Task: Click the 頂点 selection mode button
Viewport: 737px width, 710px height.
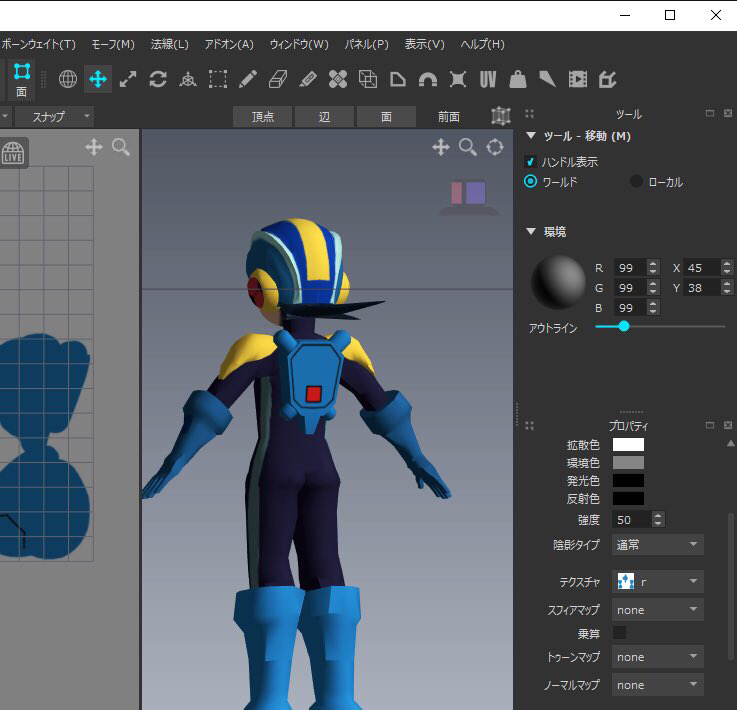Action: click(x=263, y=117)
